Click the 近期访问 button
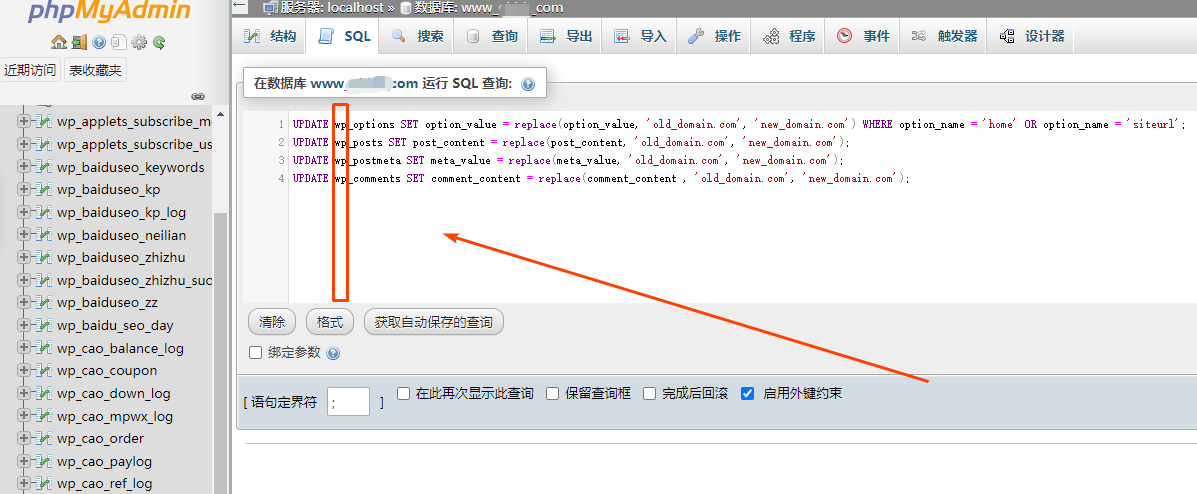Image resolution: width=1197 pixels, height=494 pixels. click(30, 70)
